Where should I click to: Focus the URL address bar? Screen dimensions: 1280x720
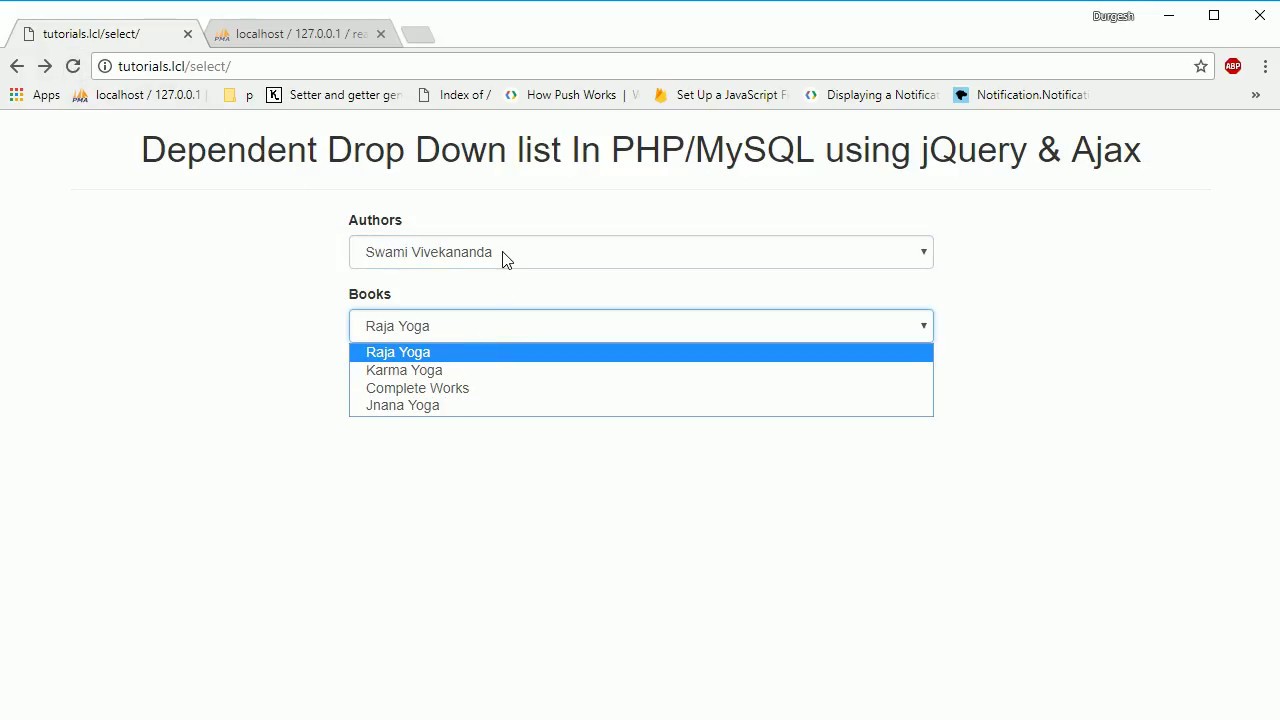click(x=650, y=66)
